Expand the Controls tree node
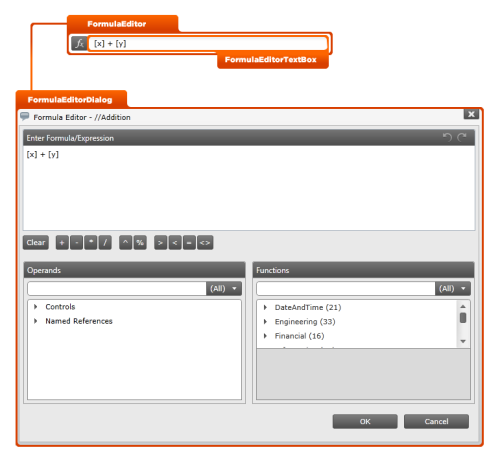The width and height of the screenshot is (500, 463). [35, 307]
